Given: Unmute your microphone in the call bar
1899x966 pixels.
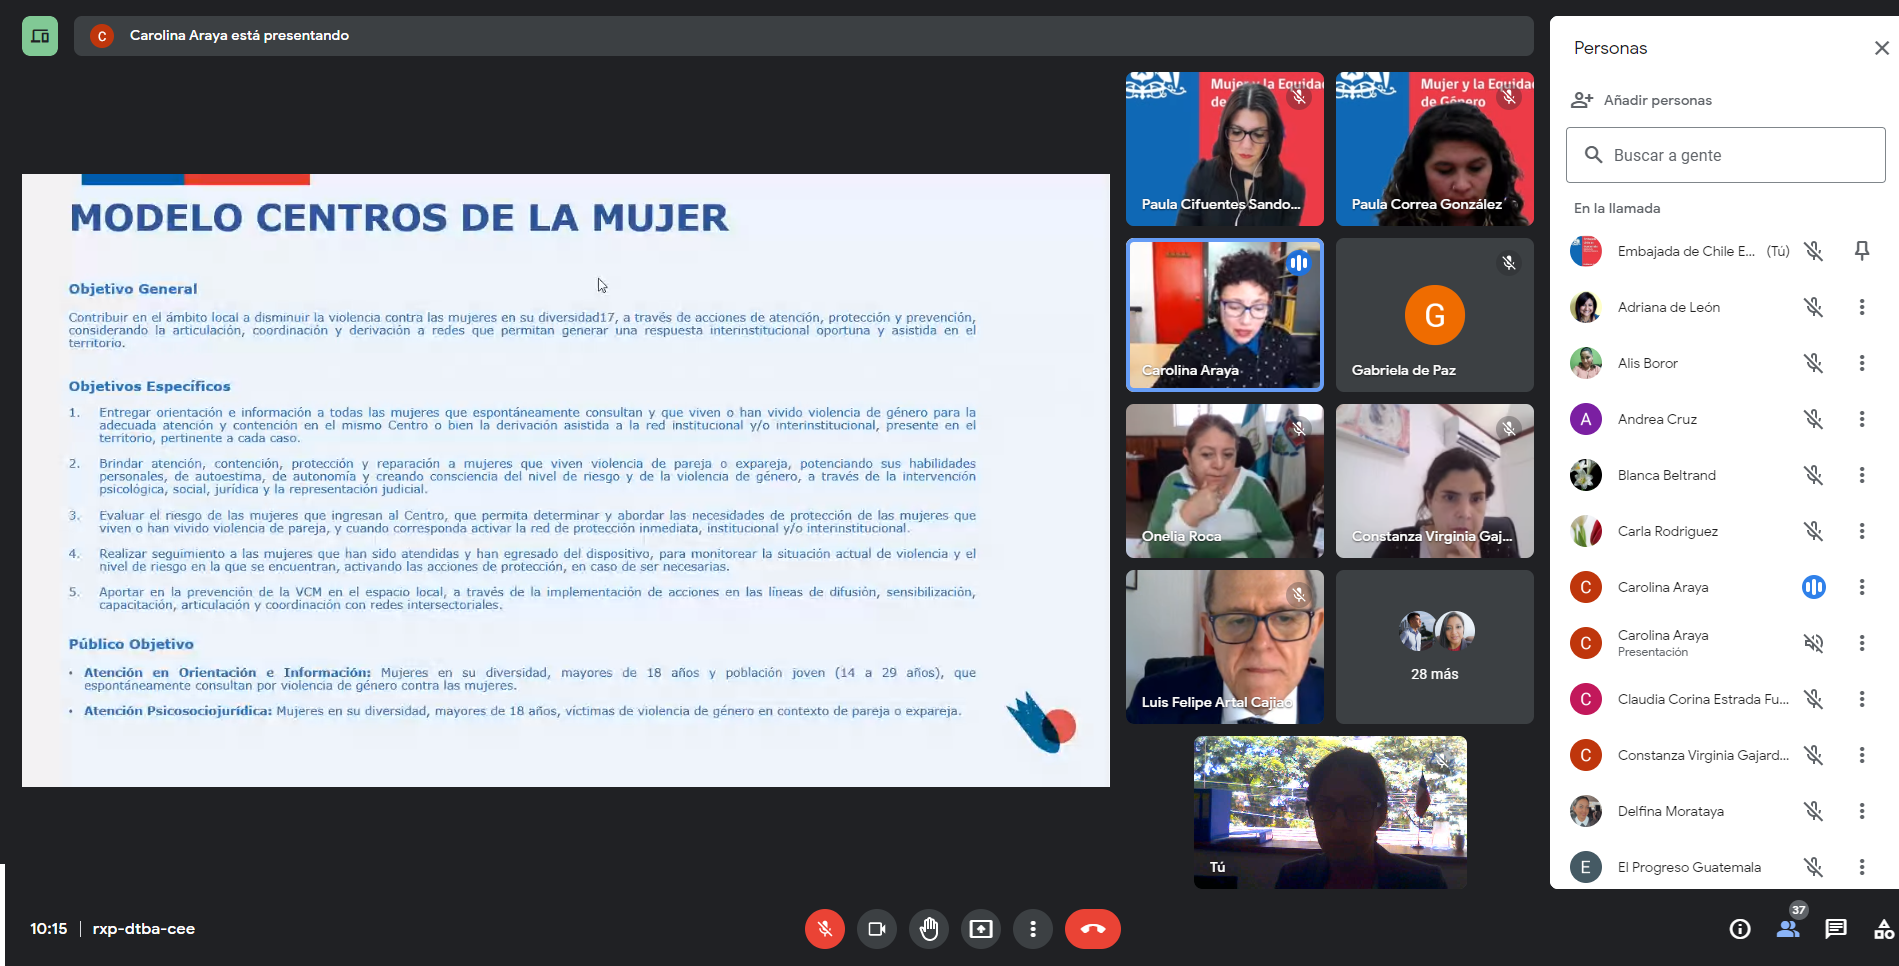Looking at the screenshot, I should pos(824,929).
